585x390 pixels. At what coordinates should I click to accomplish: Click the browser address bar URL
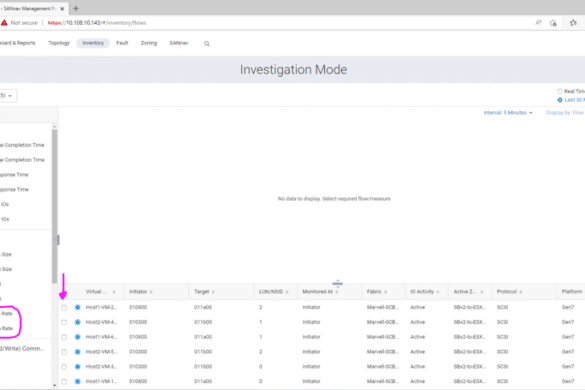click(97, 23)
